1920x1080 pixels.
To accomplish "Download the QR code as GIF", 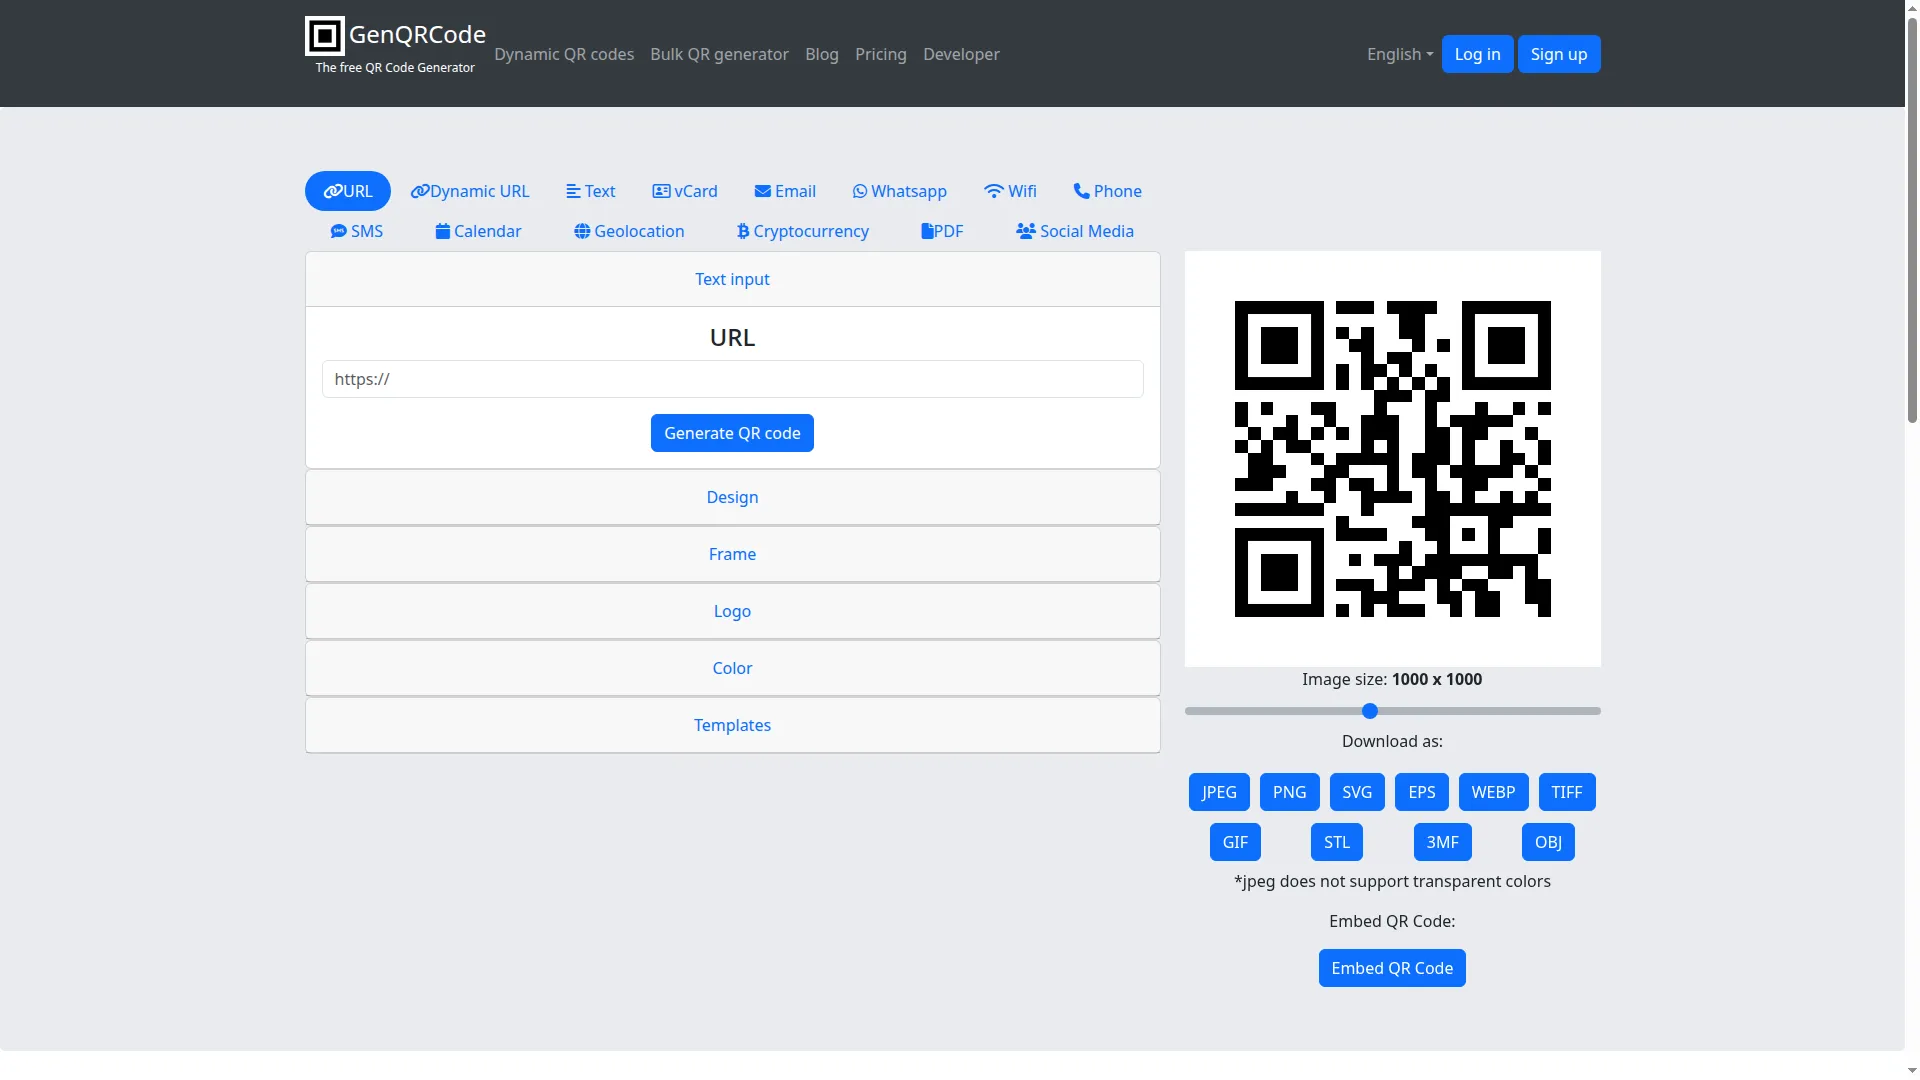I will [1235, 842].
